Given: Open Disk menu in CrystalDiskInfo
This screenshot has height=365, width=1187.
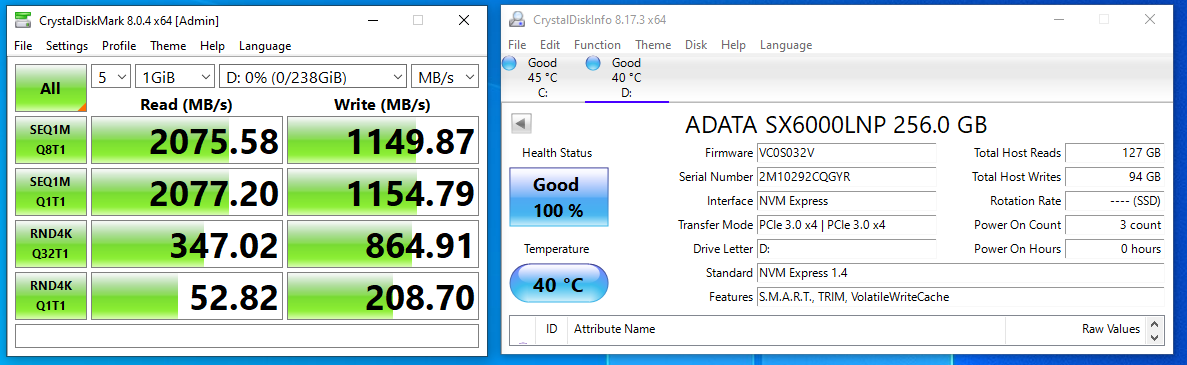Looking at the screenshot, I should 696,45.
